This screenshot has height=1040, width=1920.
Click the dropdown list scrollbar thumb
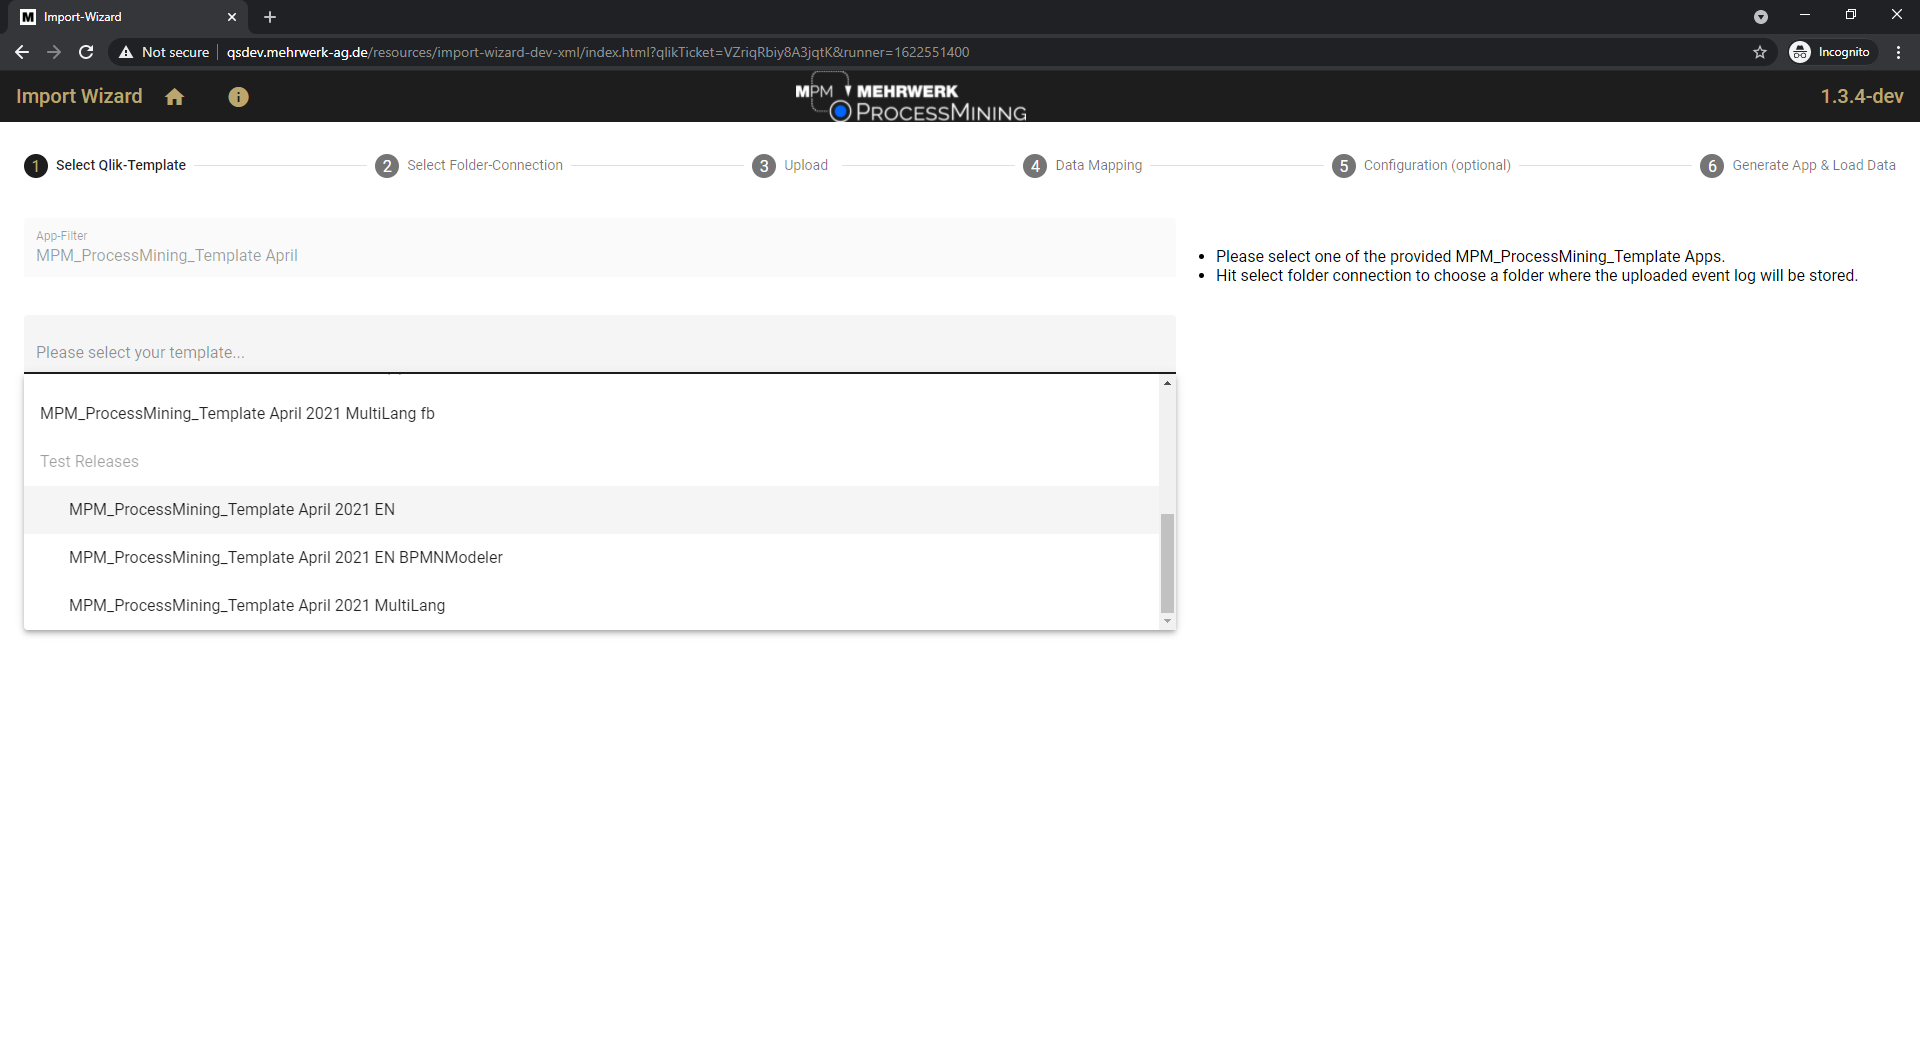coord(1167,562)
